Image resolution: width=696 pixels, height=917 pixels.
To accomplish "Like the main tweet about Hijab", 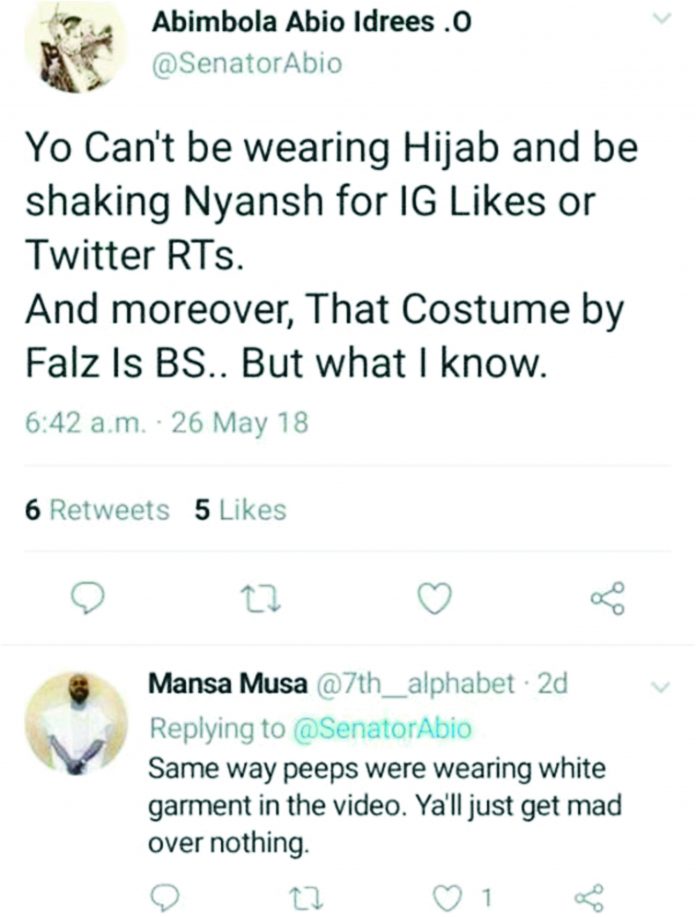I will (x=432, y=599).
